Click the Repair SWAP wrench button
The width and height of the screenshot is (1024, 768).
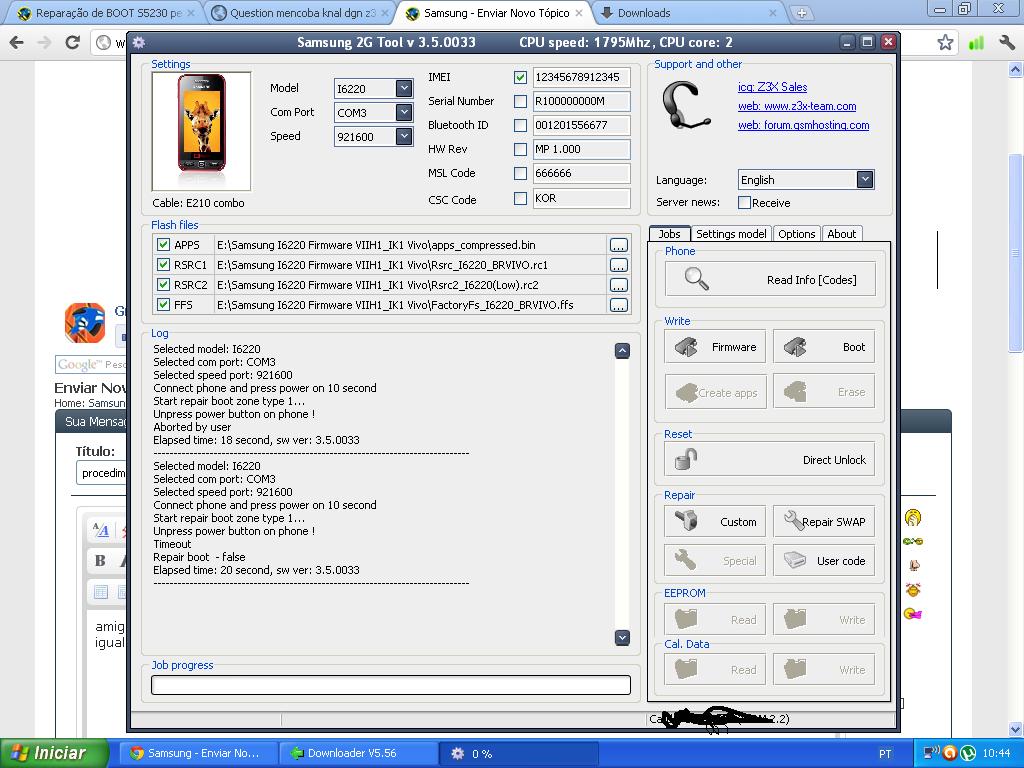pos(824,522)
